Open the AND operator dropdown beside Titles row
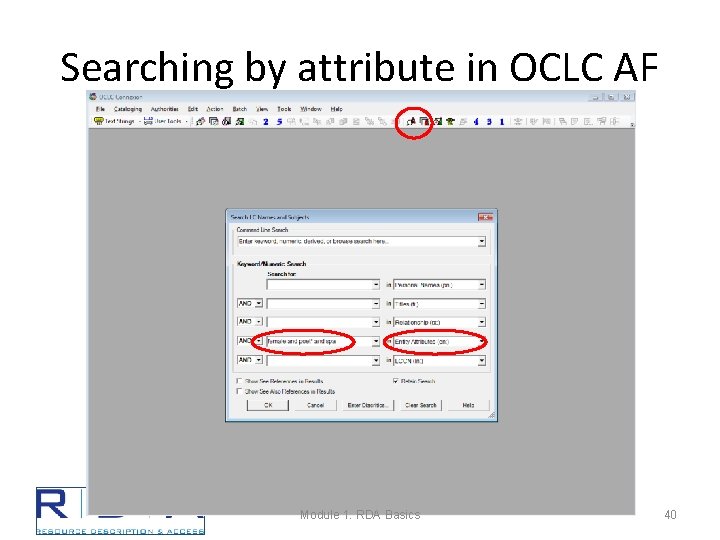Viewport: 720px width, 540px height. (x=259, y=304)
